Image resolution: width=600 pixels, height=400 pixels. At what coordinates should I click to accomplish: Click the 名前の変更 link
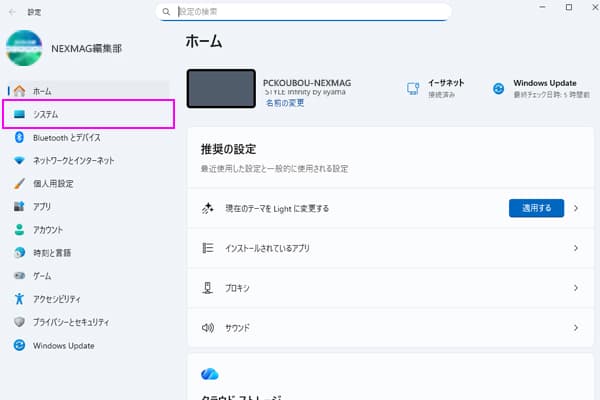coord(285,103)
